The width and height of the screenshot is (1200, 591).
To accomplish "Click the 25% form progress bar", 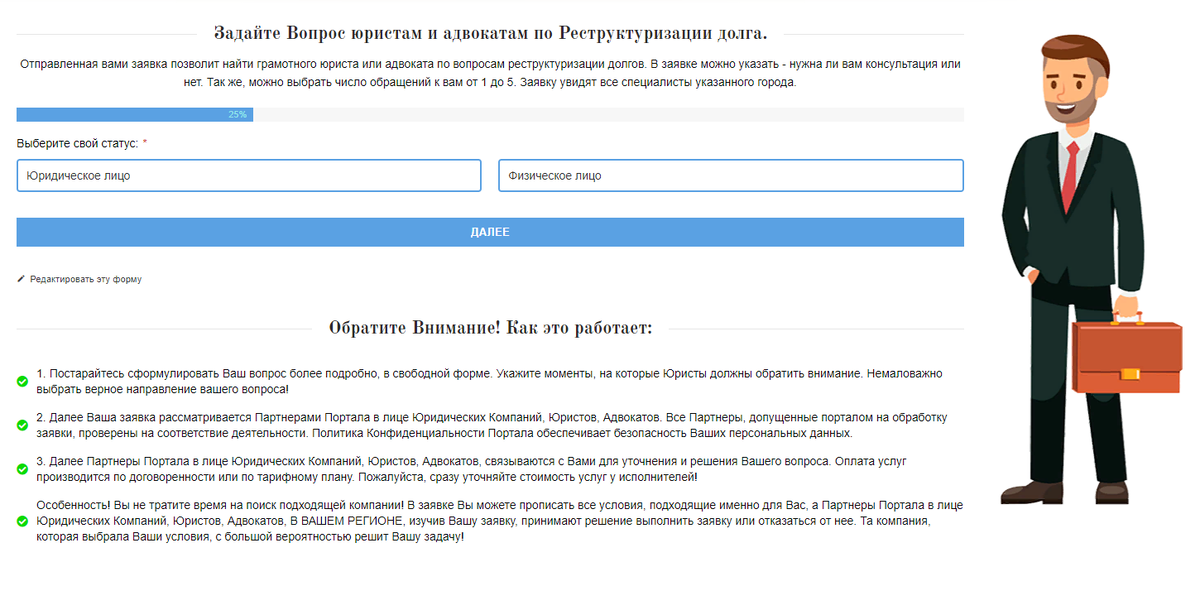I will click(490, 115).
